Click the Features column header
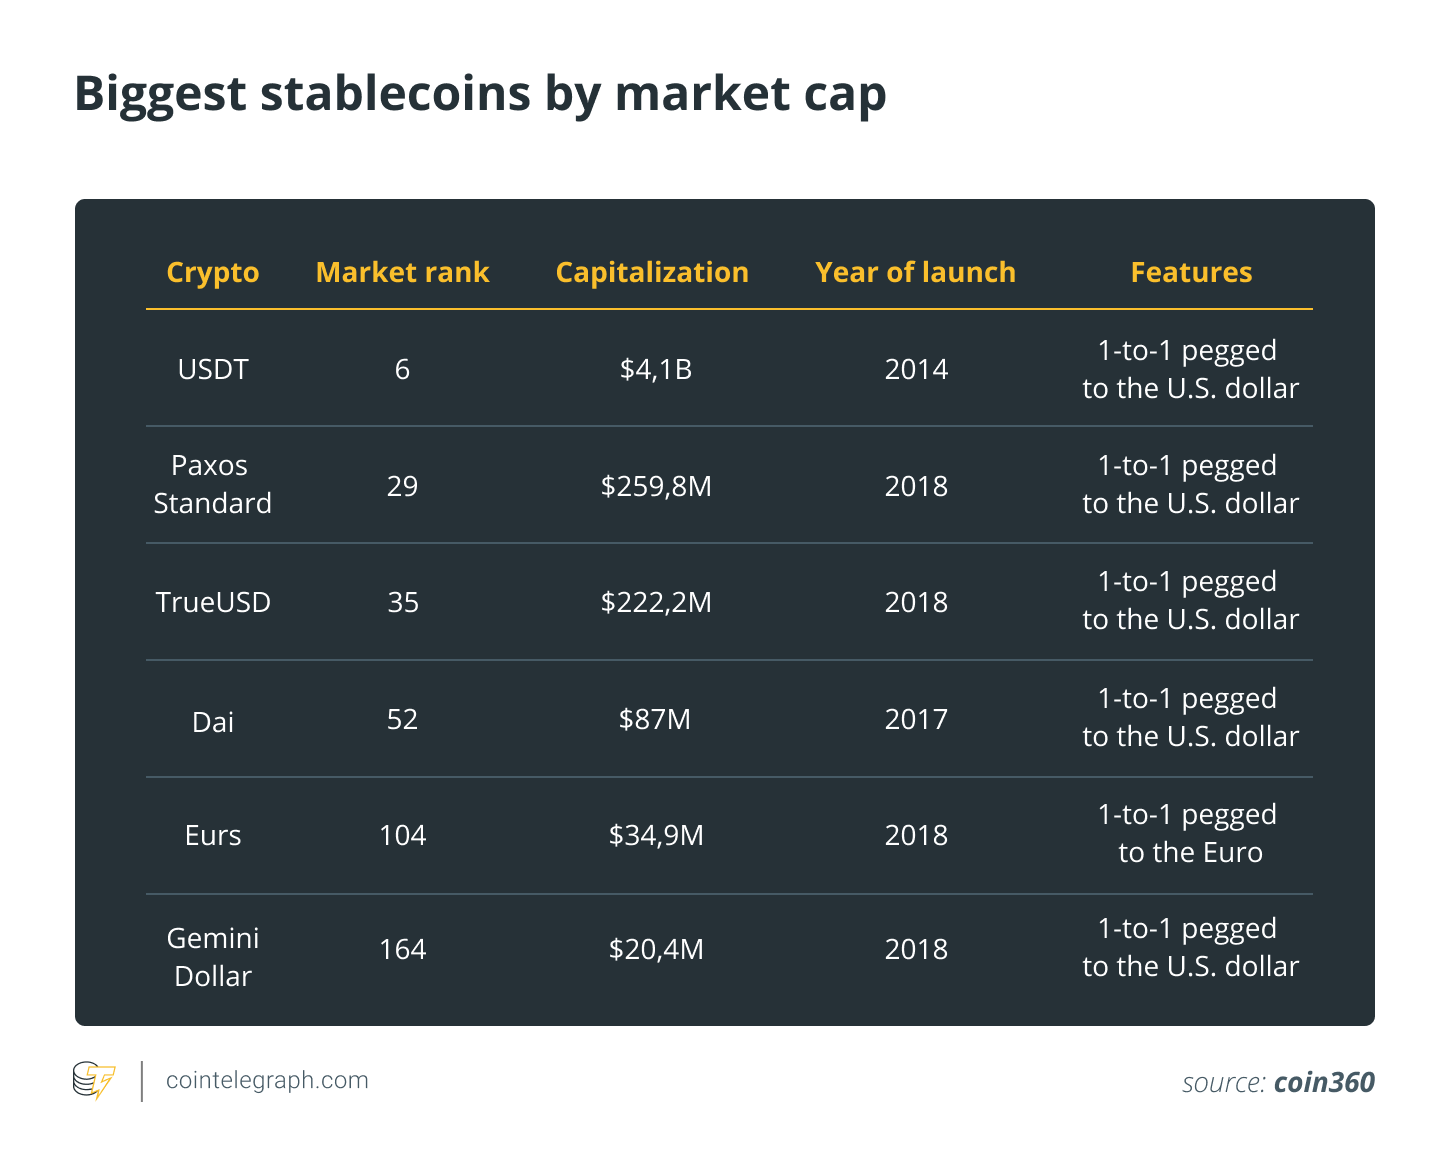Viewport: 1450px width, 1167px height. click(x=1191, y=272)
